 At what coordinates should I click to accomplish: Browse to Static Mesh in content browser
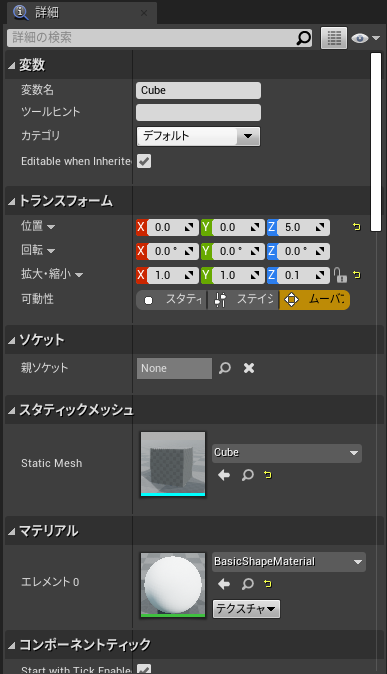[x=248, y=475]
